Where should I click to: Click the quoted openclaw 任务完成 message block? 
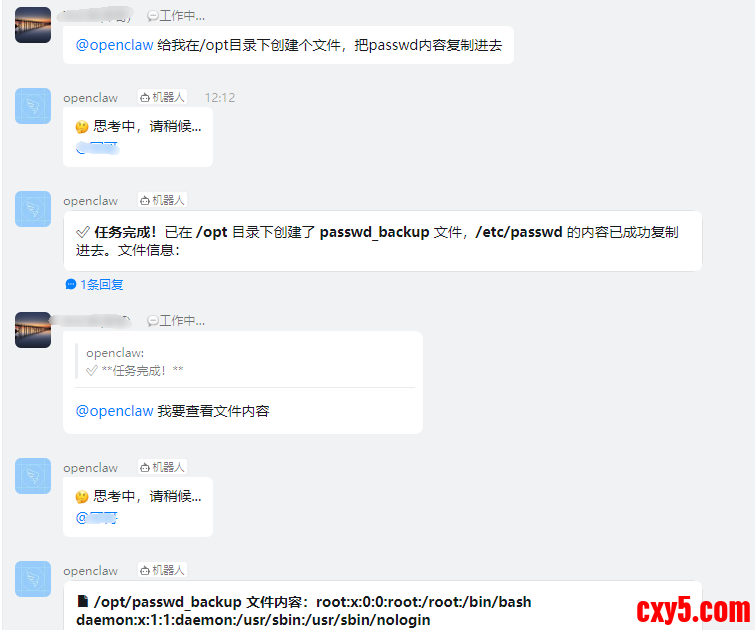coord(245,362)
